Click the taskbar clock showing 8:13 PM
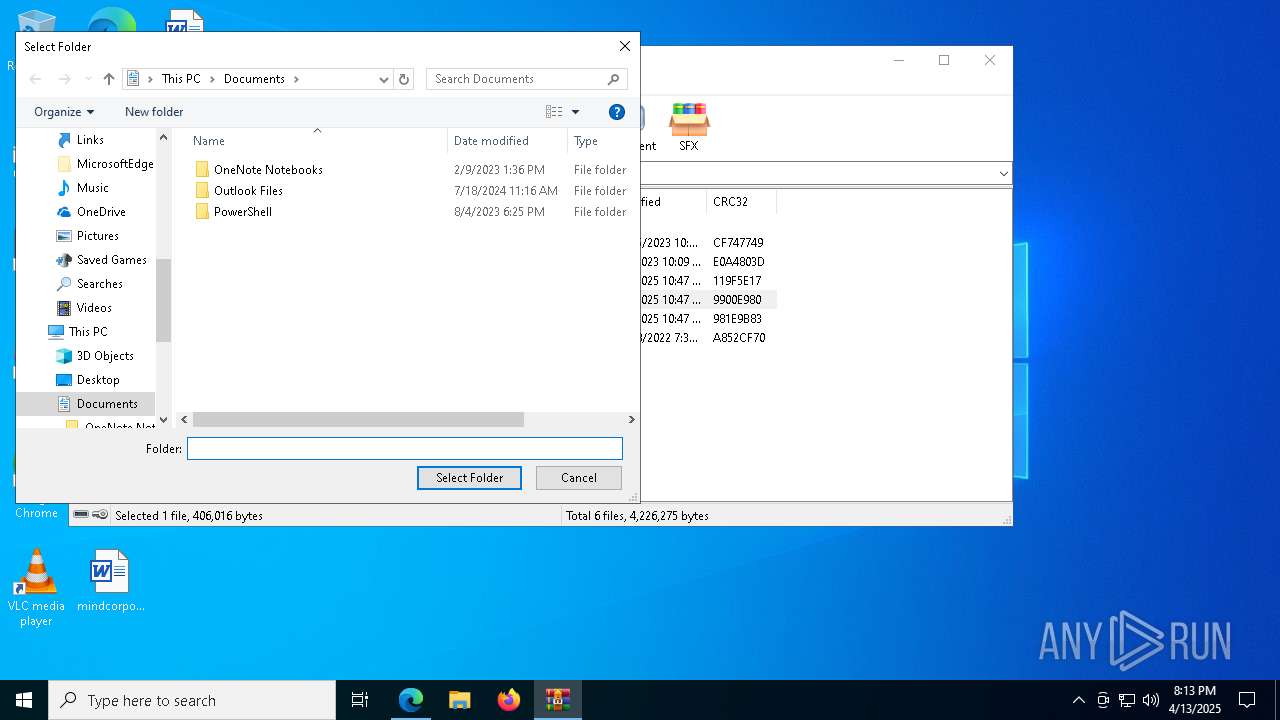Image resolution: width=1280 pixels, height=720 pixels. [x=1195, y=700]
